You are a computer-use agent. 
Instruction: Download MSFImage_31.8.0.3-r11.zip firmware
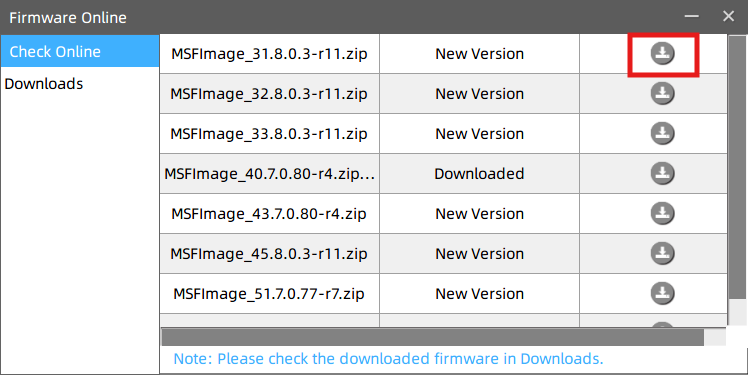[663, 53]
